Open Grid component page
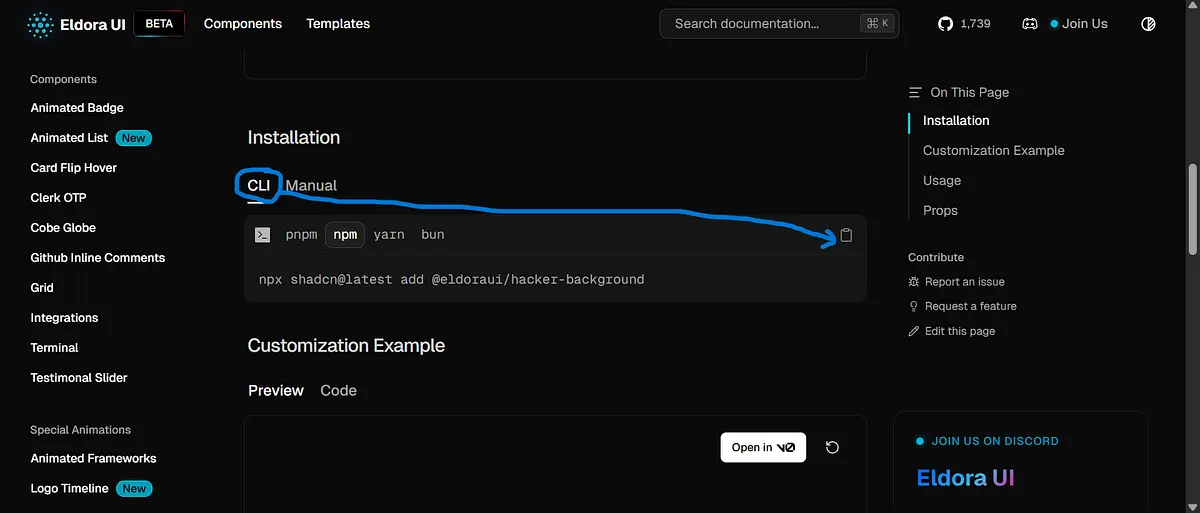1200x513 pixels. [x=42, y=288]
